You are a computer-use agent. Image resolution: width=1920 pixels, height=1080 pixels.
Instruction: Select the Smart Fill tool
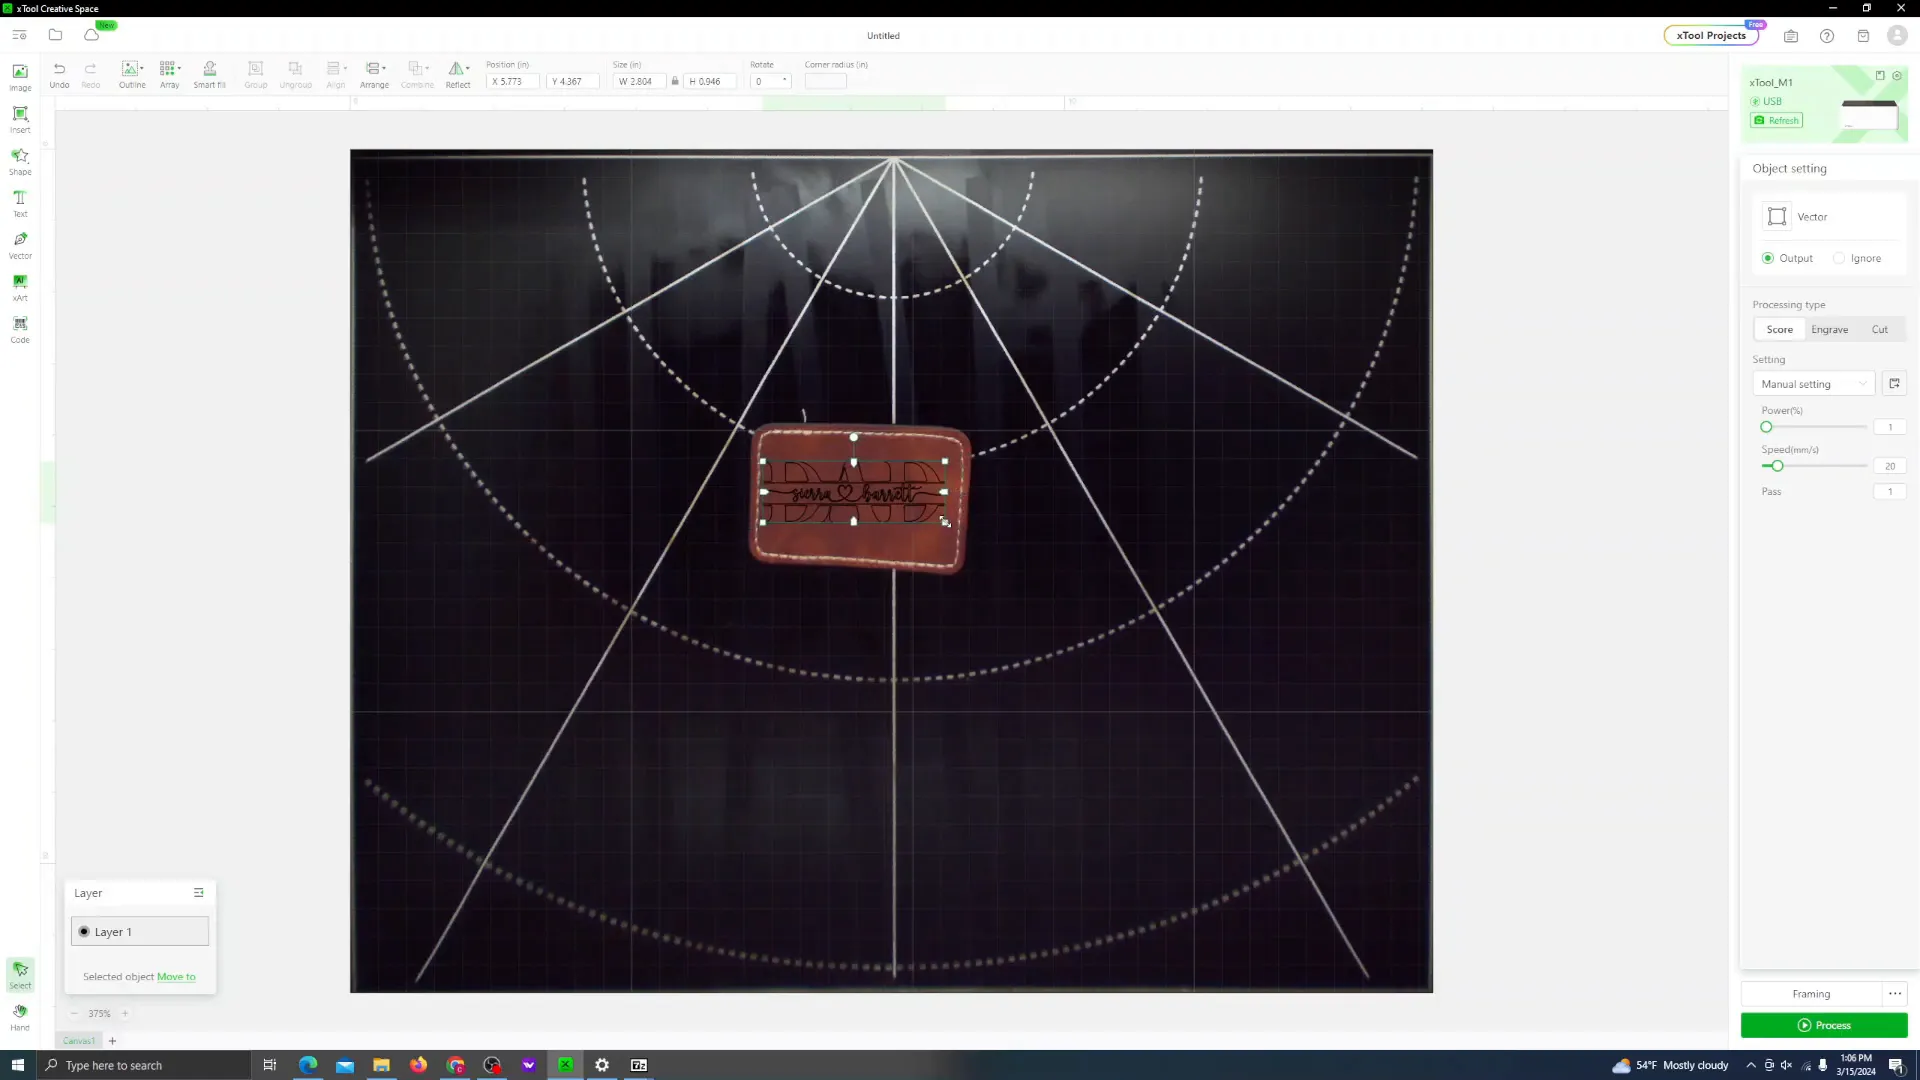tap(210, 72)
